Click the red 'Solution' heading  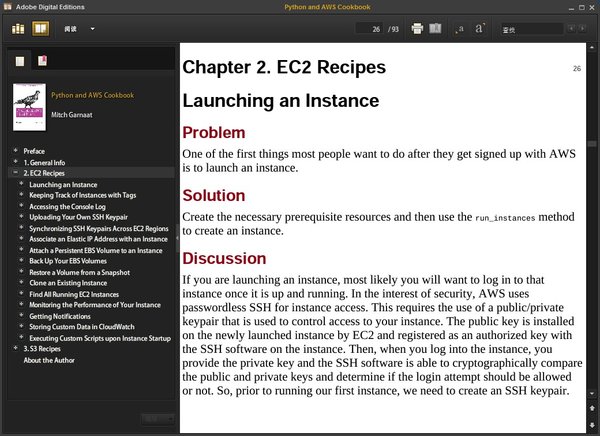pos(214,195)
